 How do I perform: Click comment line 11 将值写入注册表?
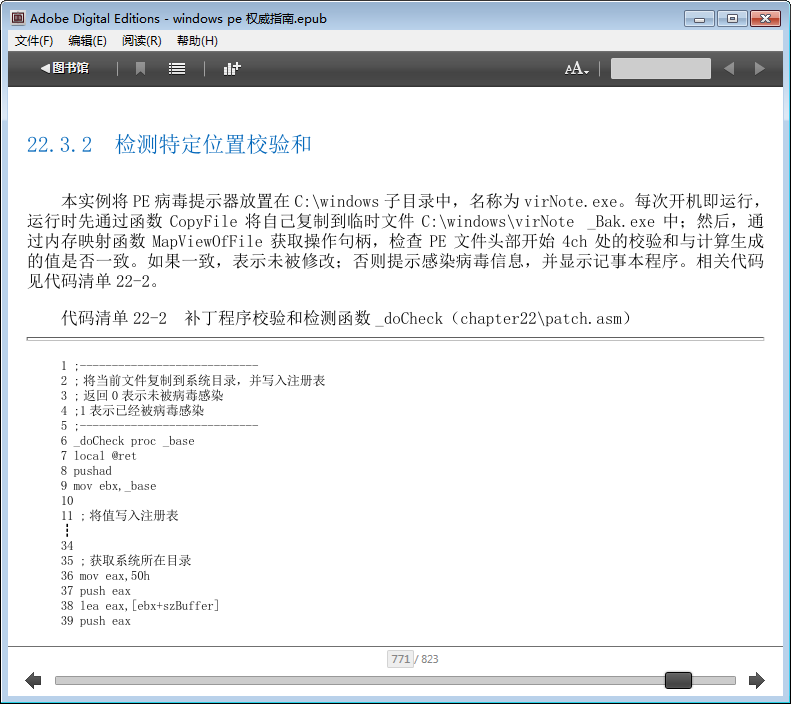pos(120,516)
